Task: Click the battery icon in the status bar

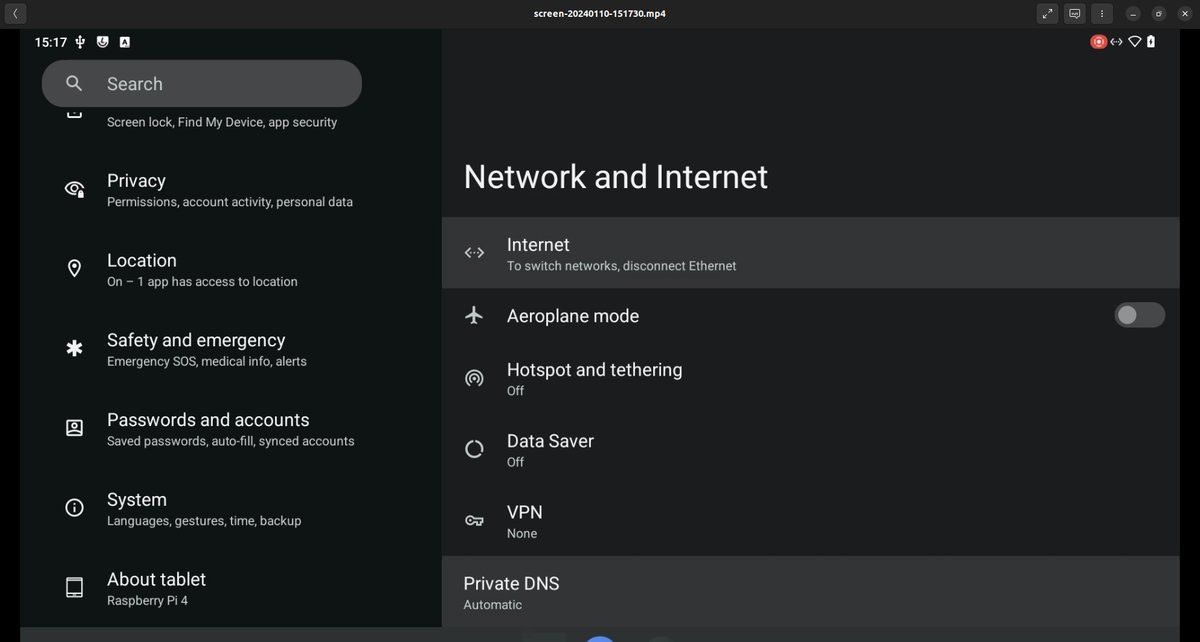Action: pyautogui.click(x=1150, y=41)
